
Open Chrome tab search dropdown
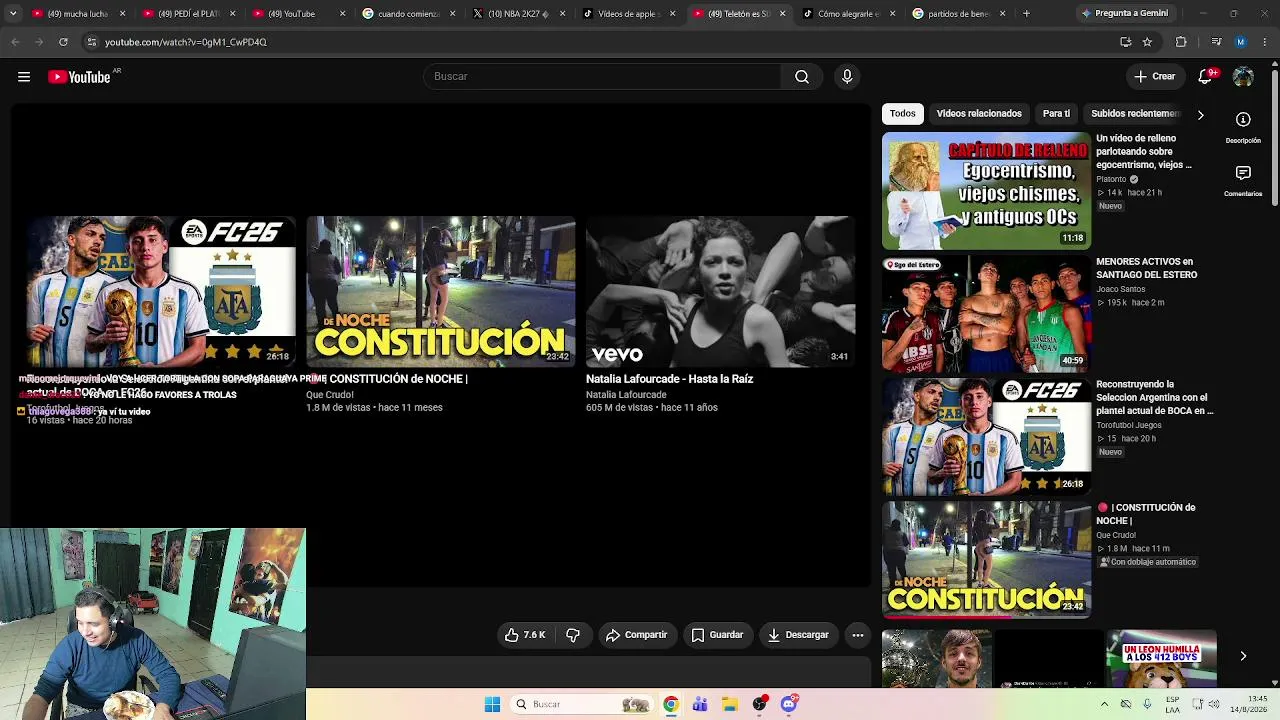(x=14, y=14)
